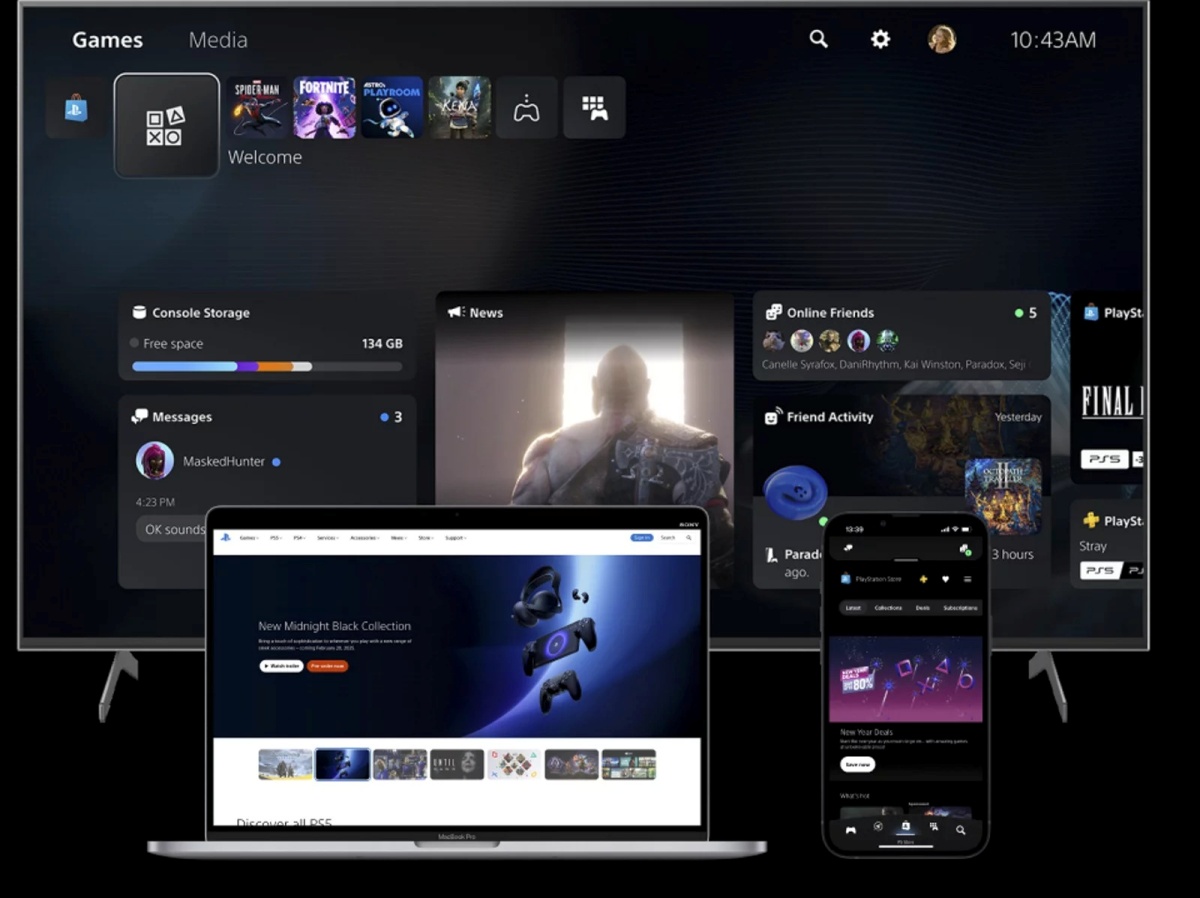Expand Store dropdown on laptop website
This screenshot has height=898, width=1200.
[425, 538]
